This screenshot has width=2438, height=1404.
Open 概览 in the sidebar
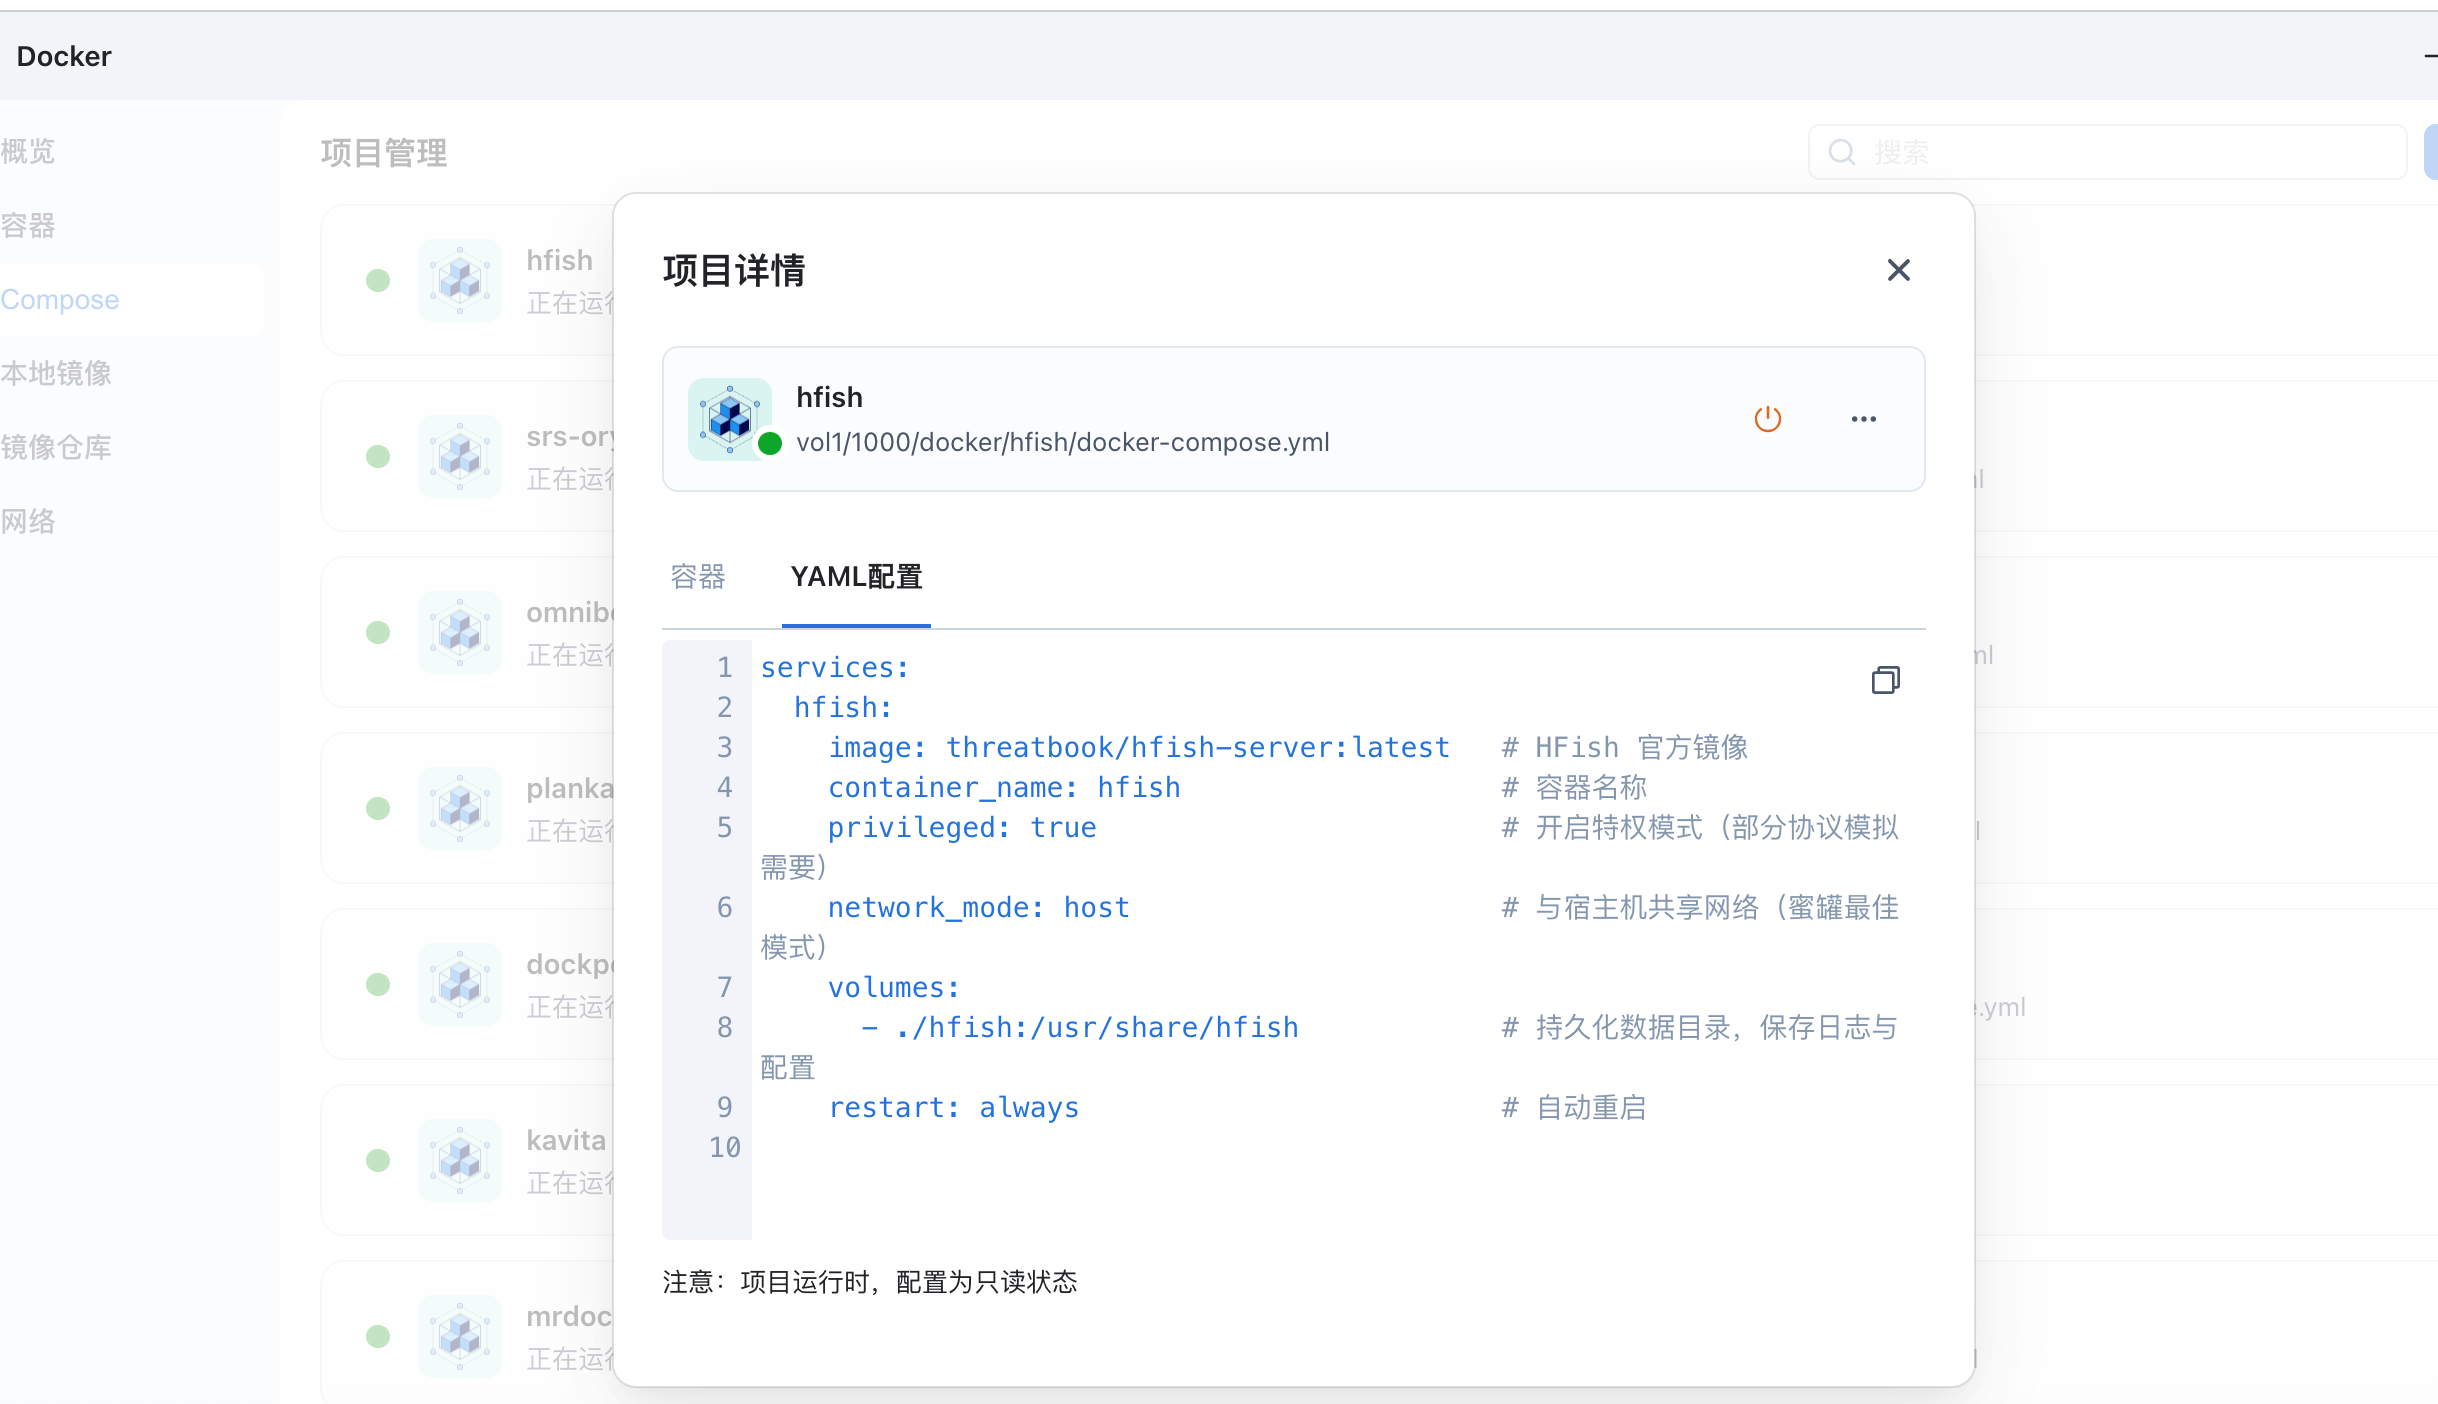tap(28, 151)
